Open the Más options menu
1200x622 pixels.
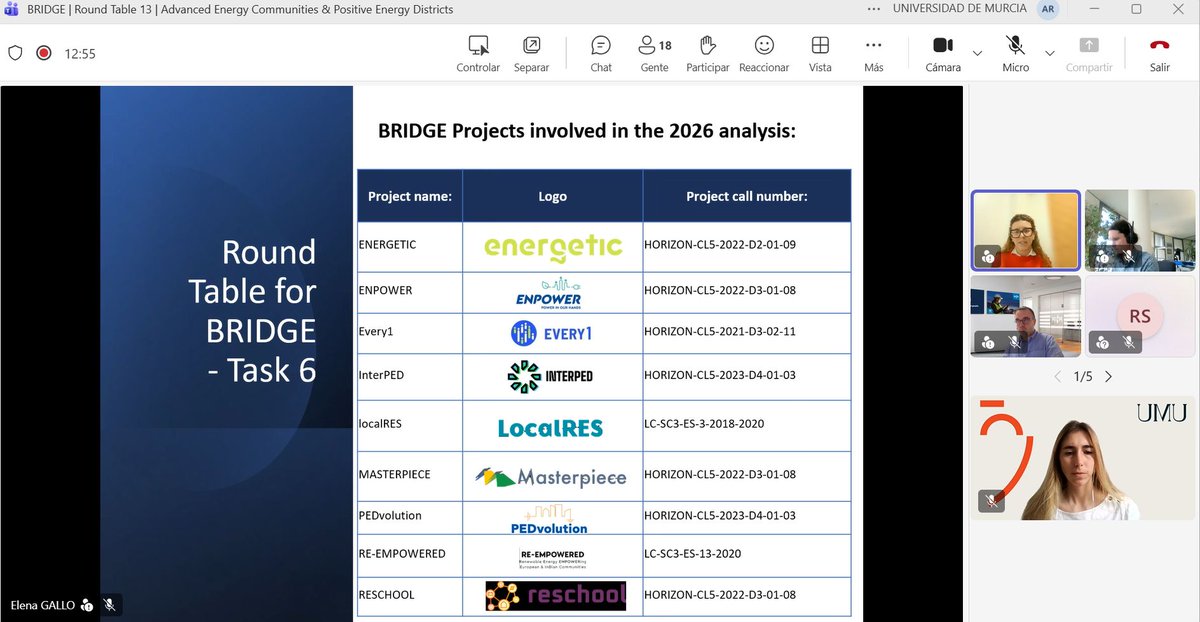pos(874,54)
